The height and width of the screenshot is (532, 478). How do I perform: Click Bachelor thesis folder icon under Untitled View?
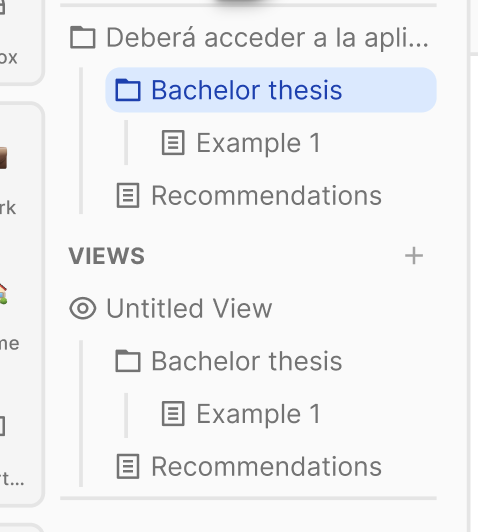tap(128, 361)
